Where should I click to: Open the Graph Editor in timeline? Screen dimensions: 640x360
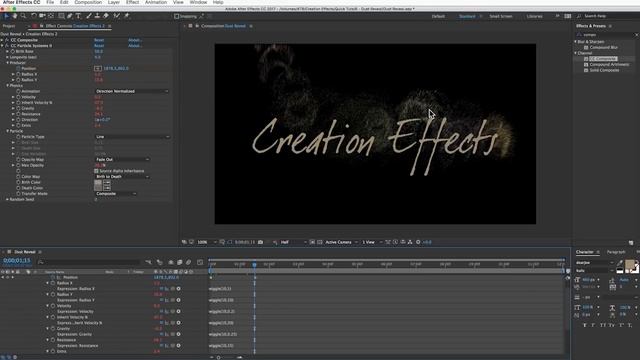(200, 262)
